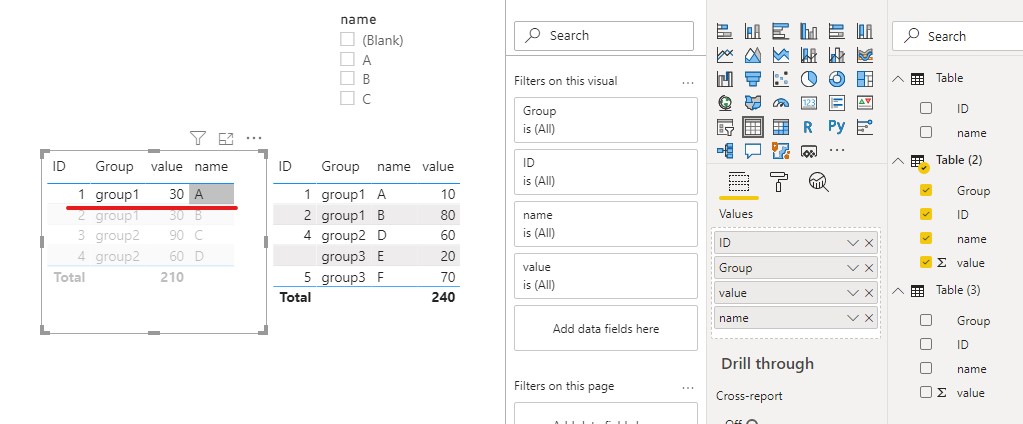Check option C in the name slicer
The image size is (1023, 424).
pyautogui.click(x=347, y=98)
